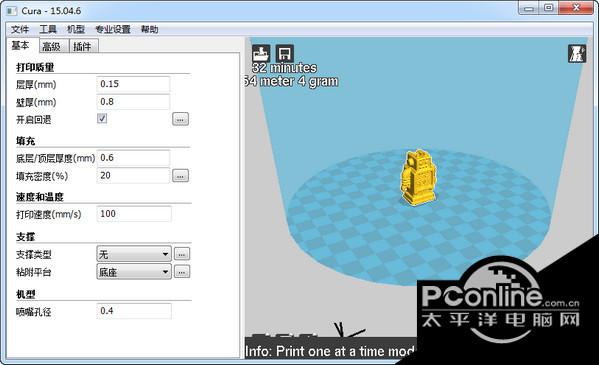Maximize the Cura window

click(549, 8)
